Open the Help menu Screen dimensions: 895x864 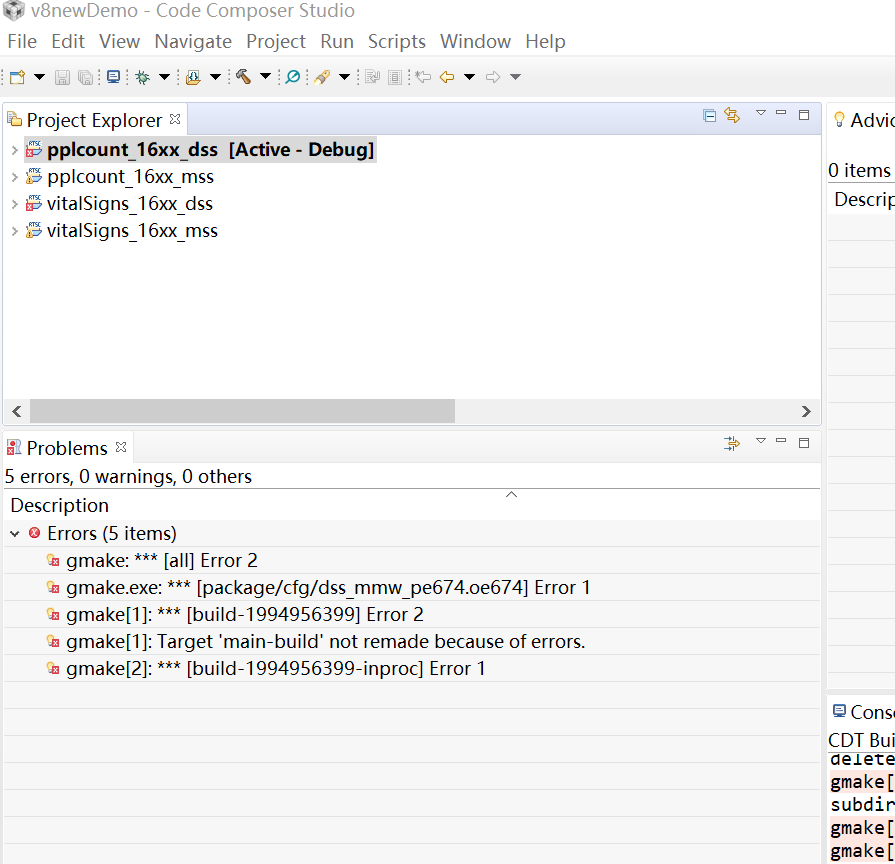click(x=545, y=42)
